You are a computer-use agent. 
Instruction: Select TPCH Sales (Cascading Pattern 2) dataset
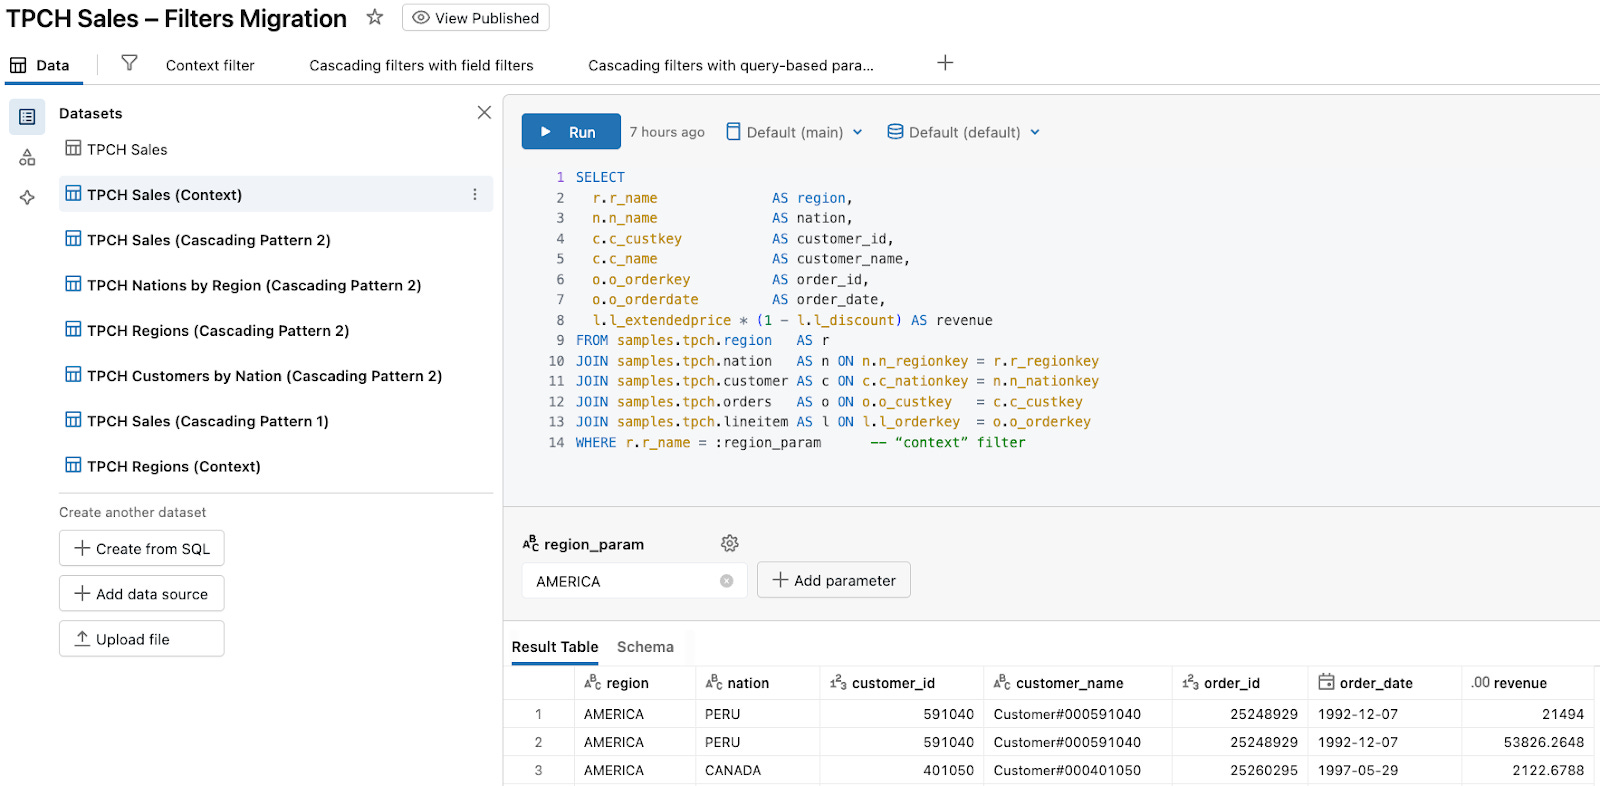[275, 240]
